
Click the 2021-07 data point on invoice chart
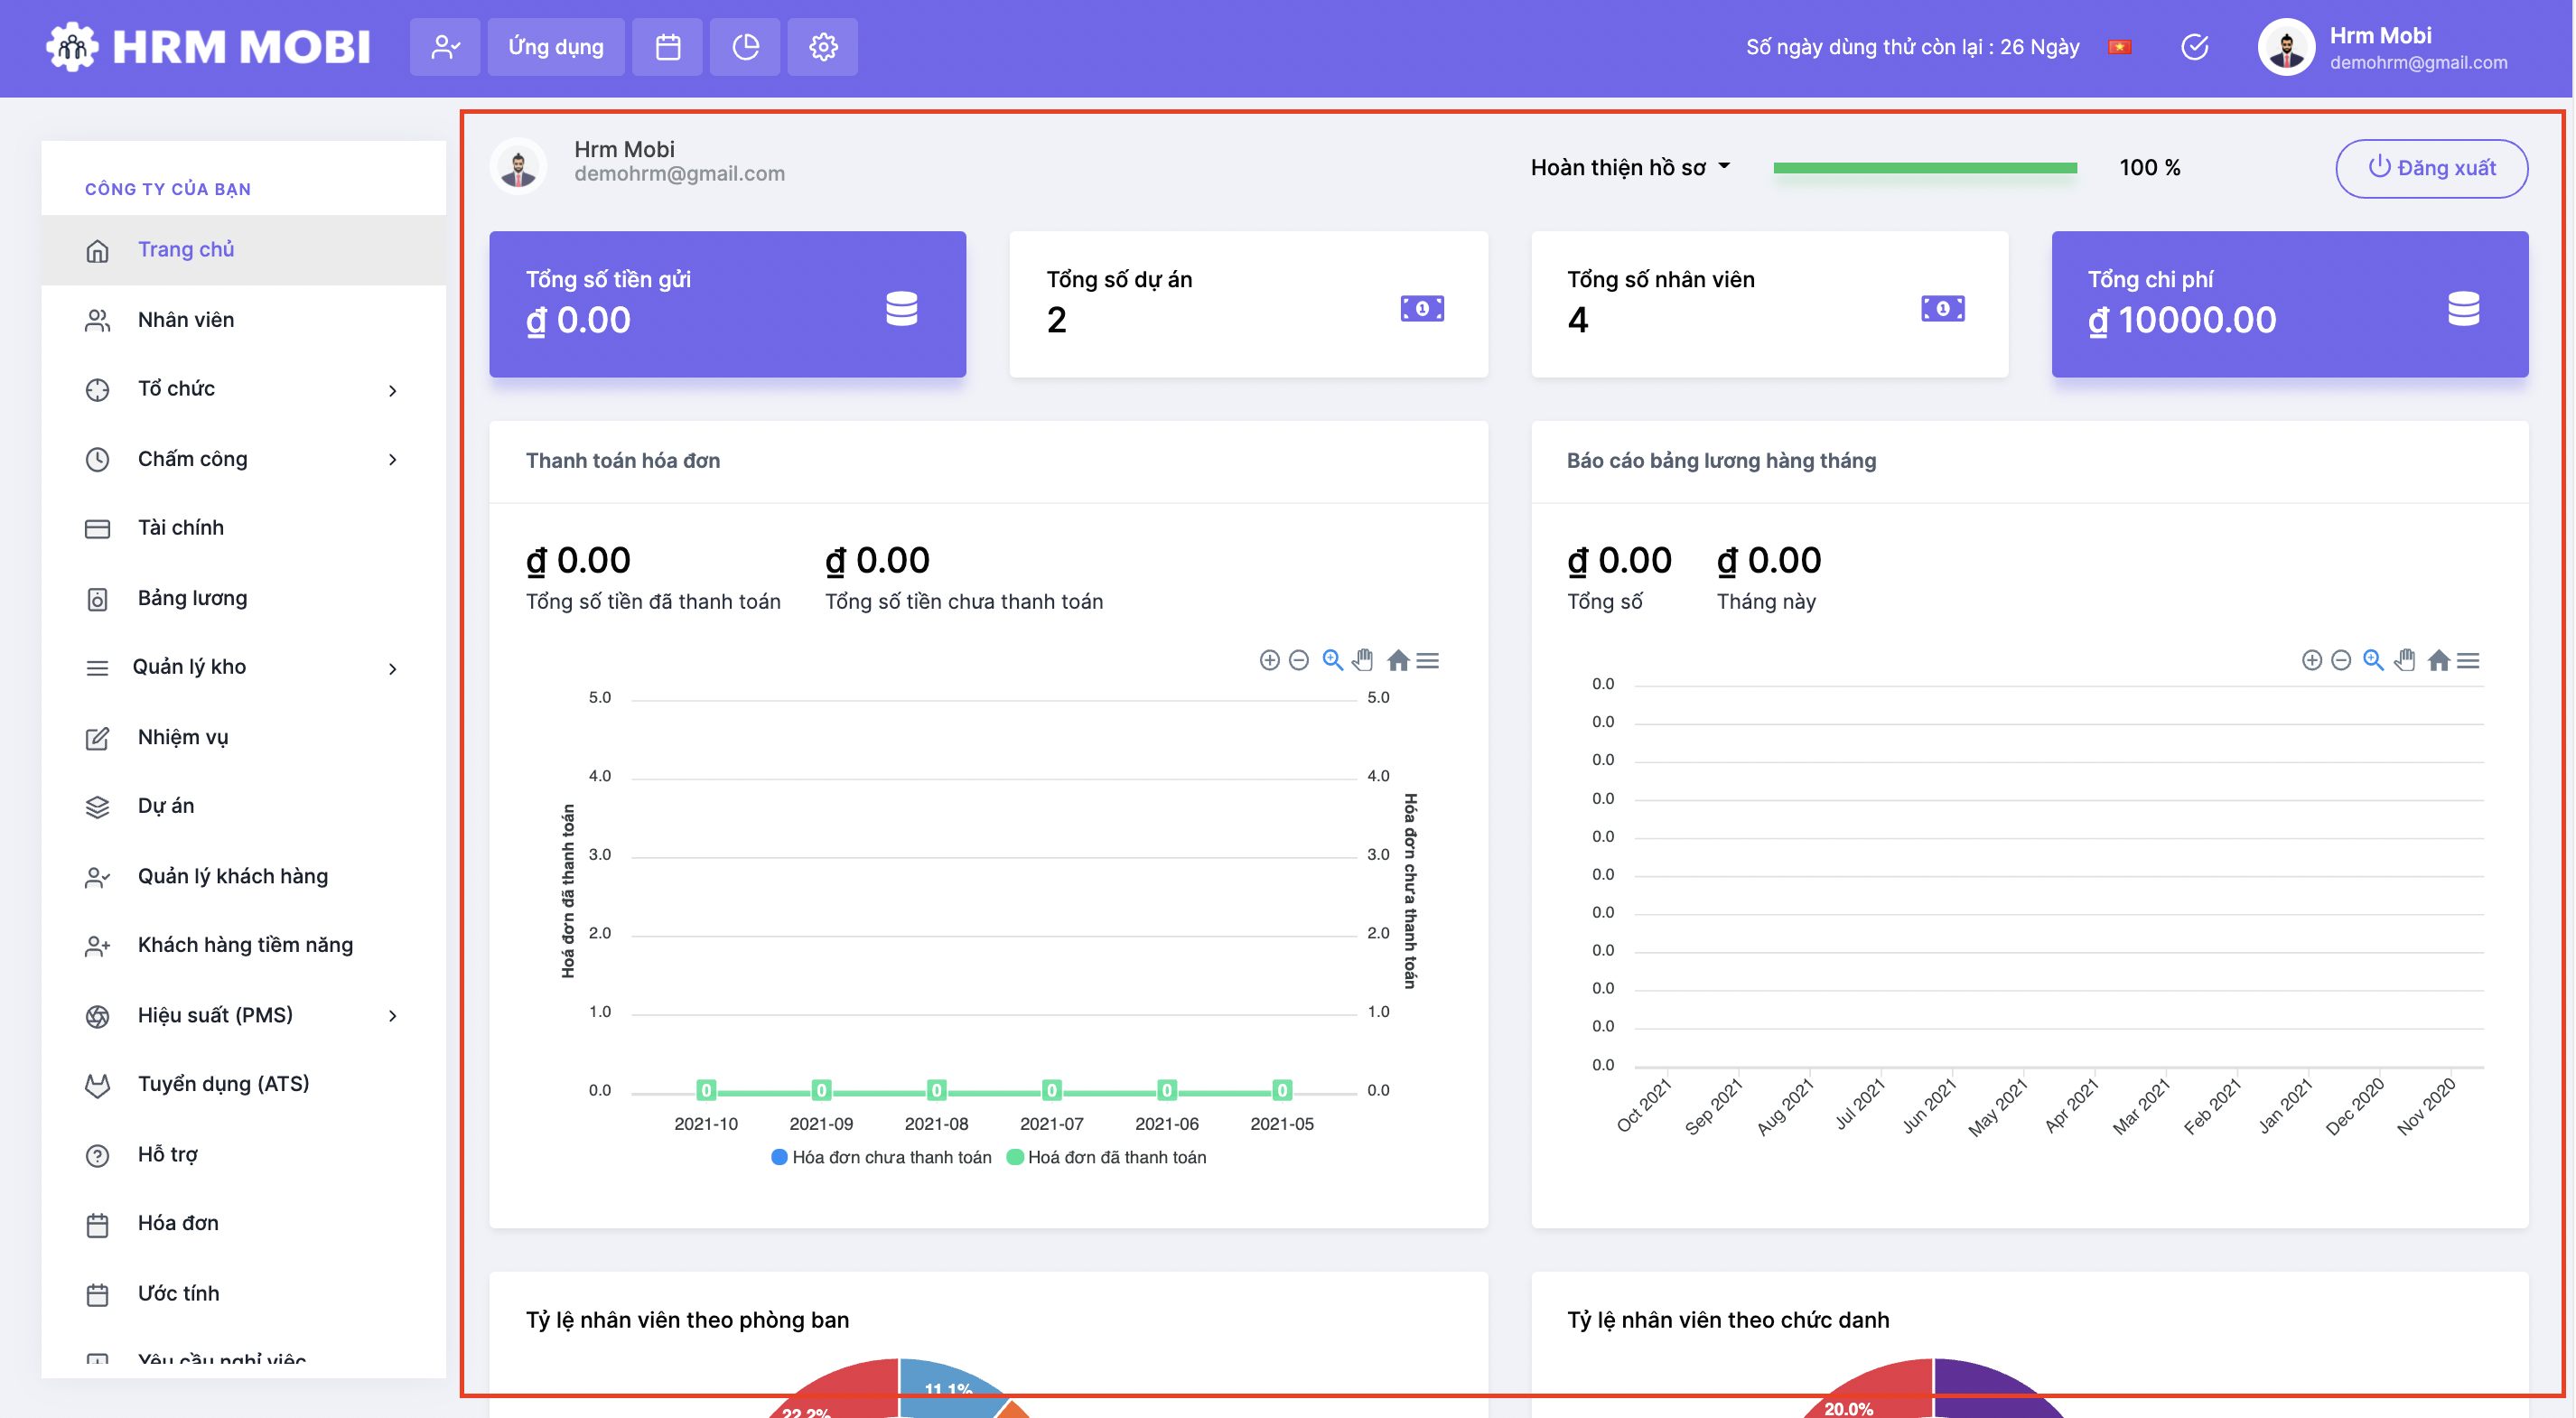[x=1051, y=1090]
